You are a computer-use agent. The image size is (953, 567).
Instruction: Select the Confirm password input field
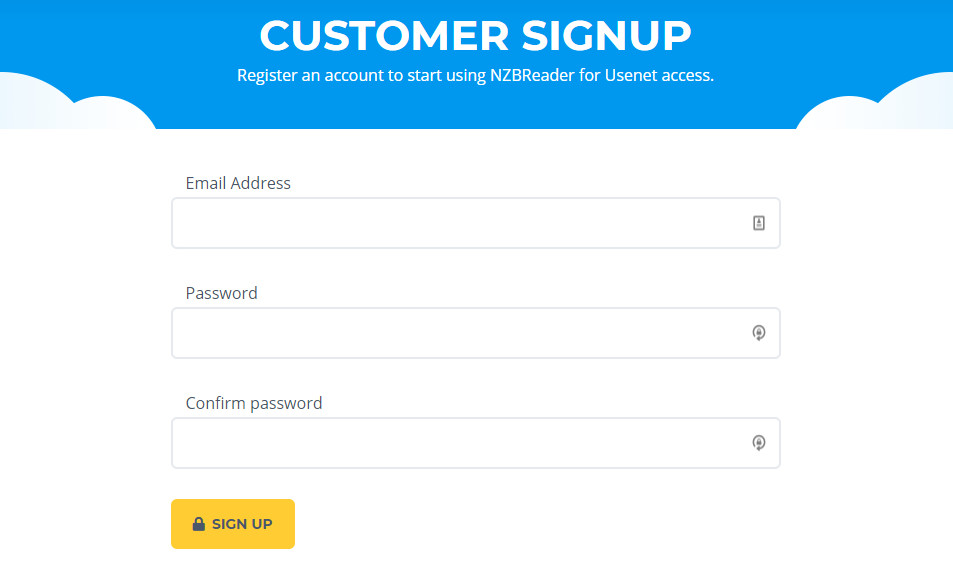[460, 443]
